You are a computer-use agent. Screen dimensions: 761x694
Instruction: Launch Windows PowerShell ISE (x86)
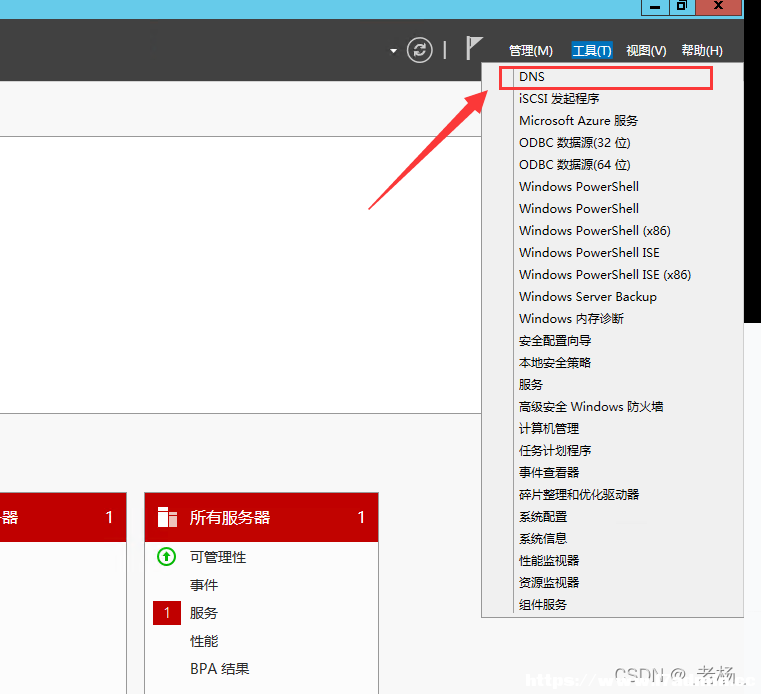[x=605, y=275]
